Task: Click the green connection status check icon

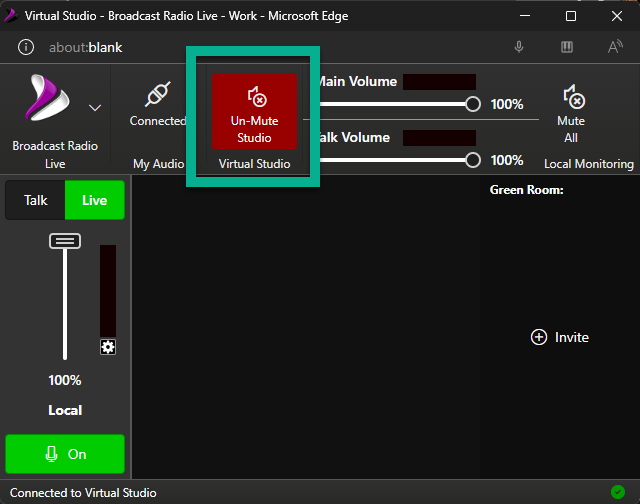Action: [x=618, y=492]
